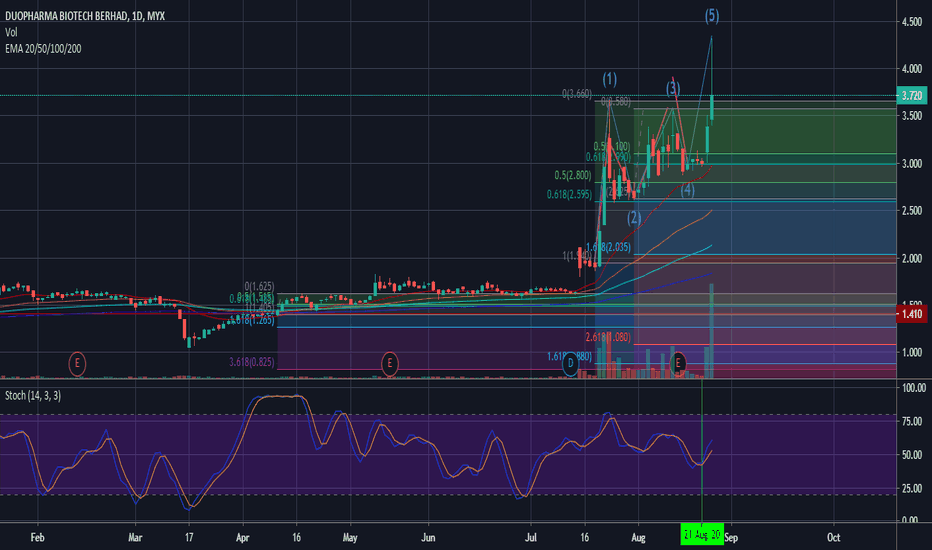The width and height of the screenshot is (932, 550).
Task: Select the Stoch (14, 3, 3) indicator label
Action: tap(33, 395)
